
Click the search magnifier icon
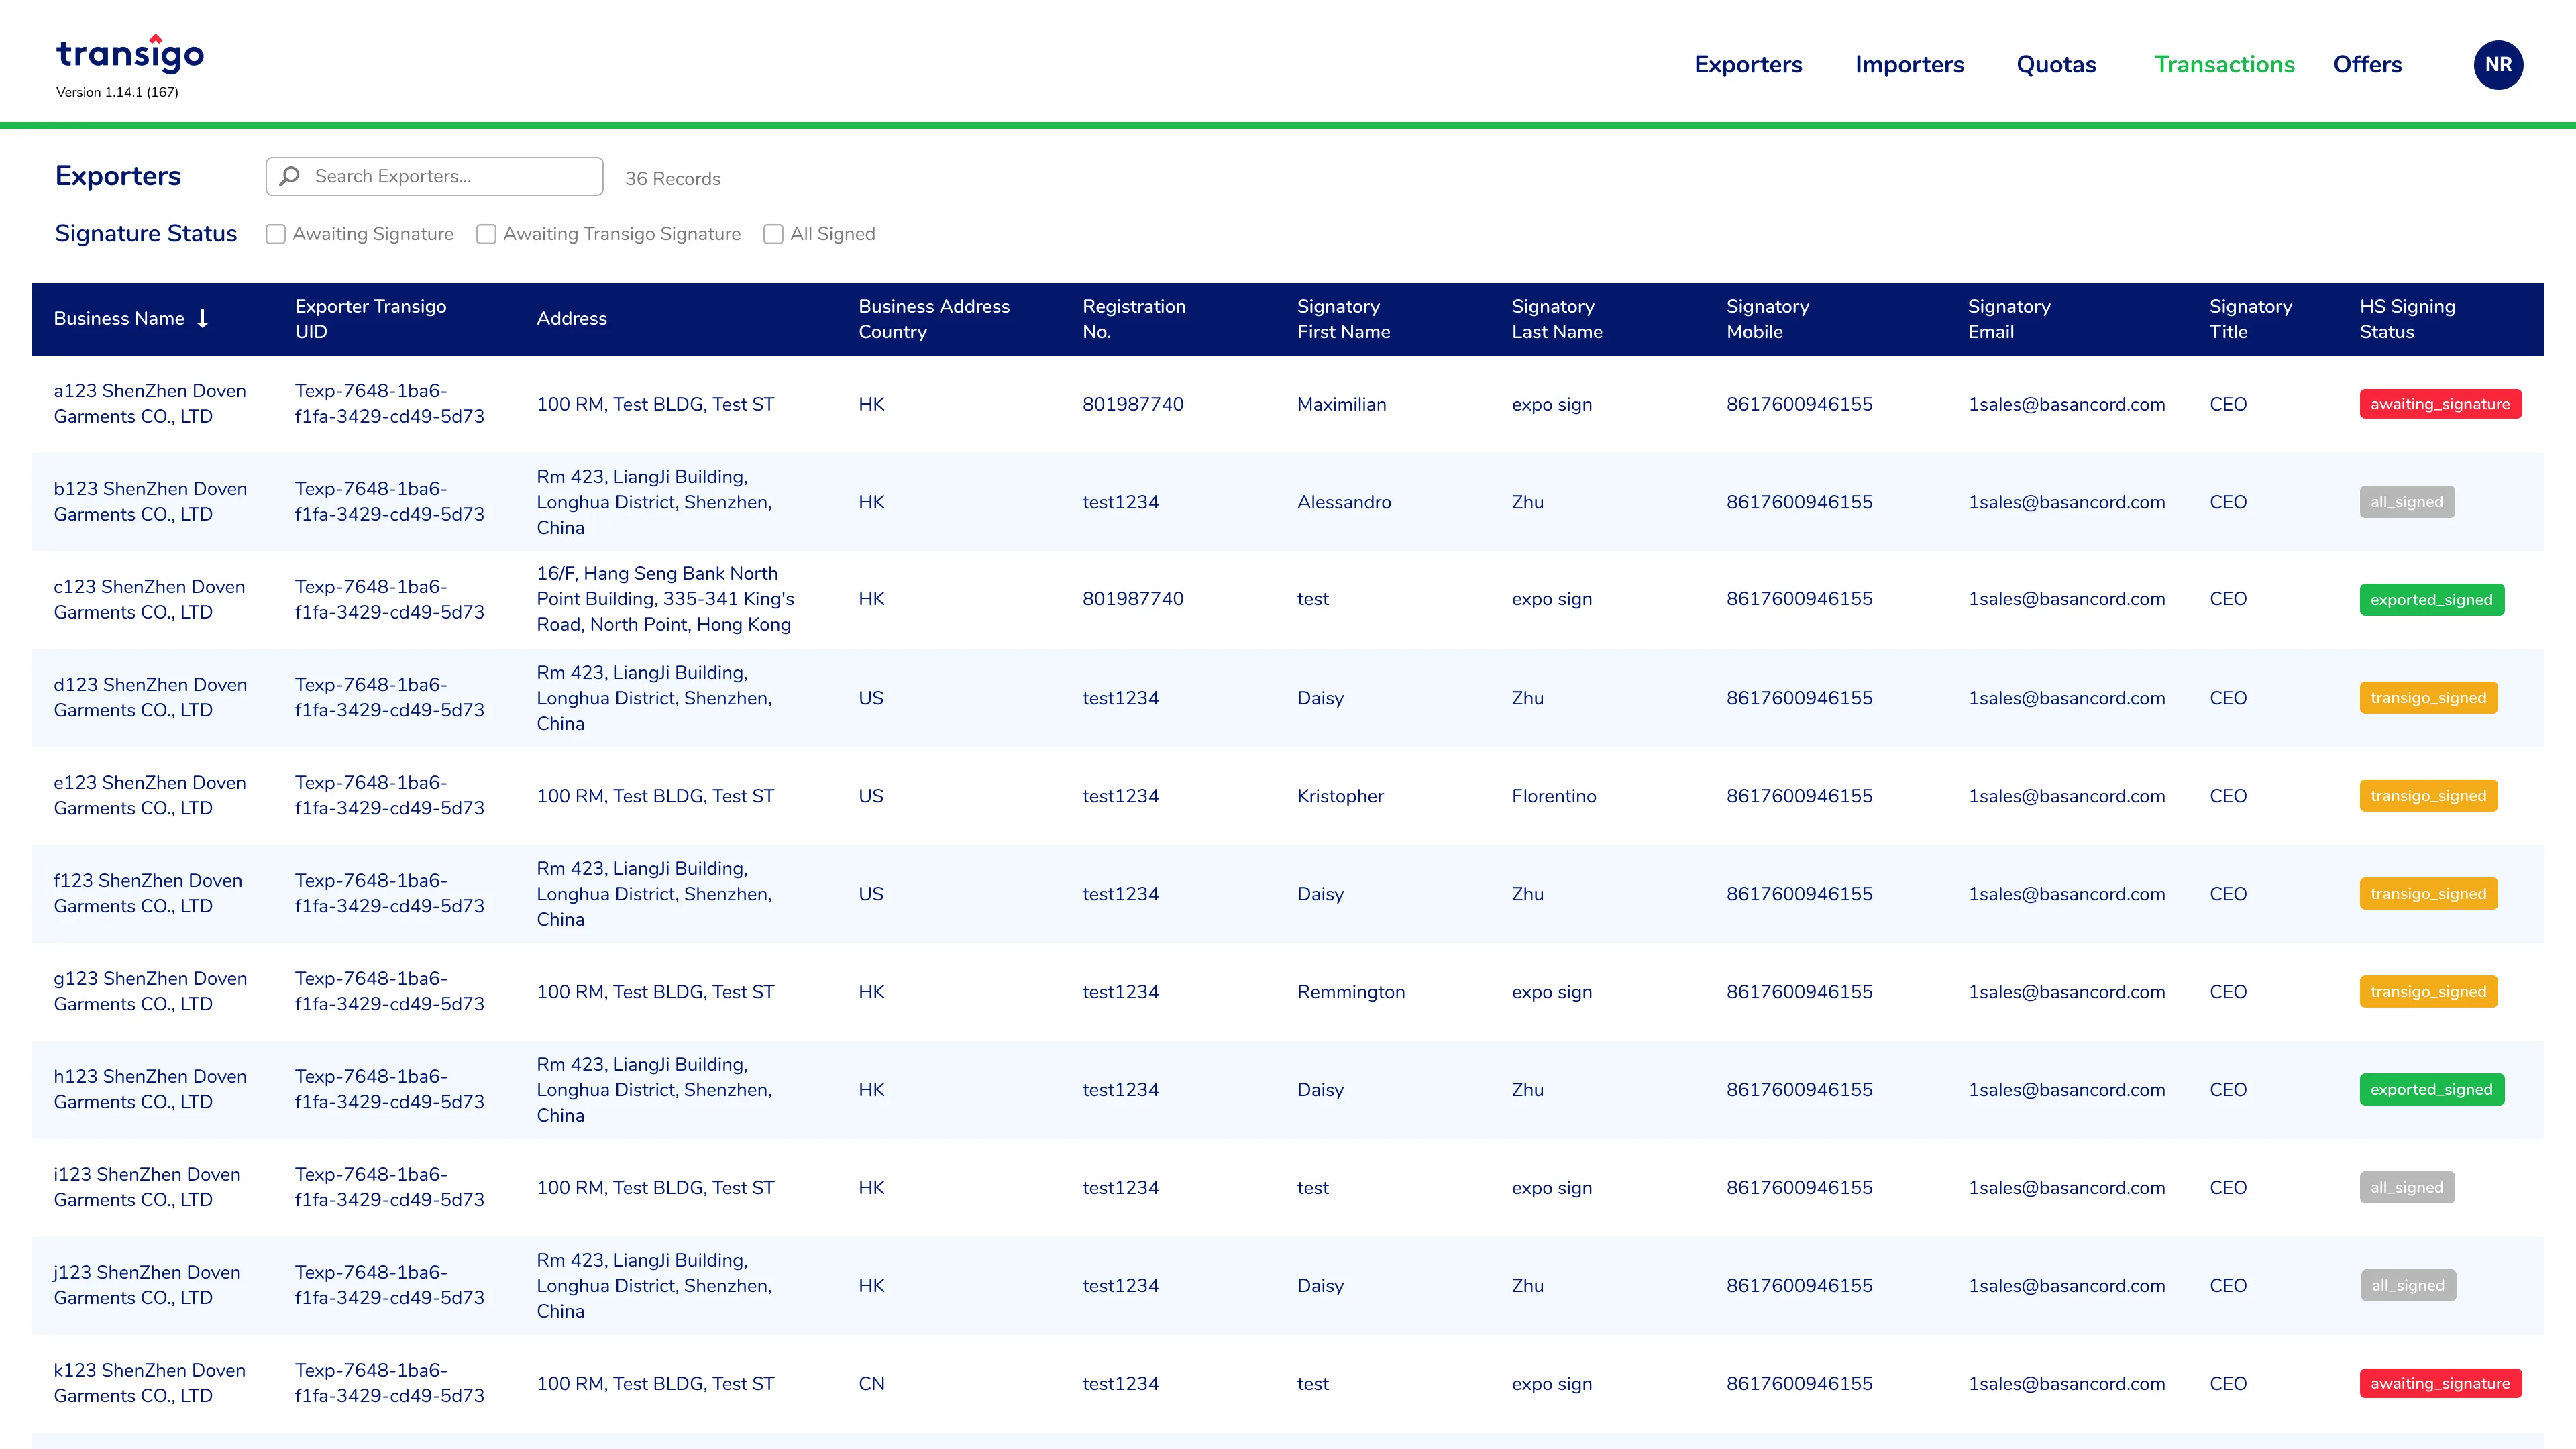(290, 176)
